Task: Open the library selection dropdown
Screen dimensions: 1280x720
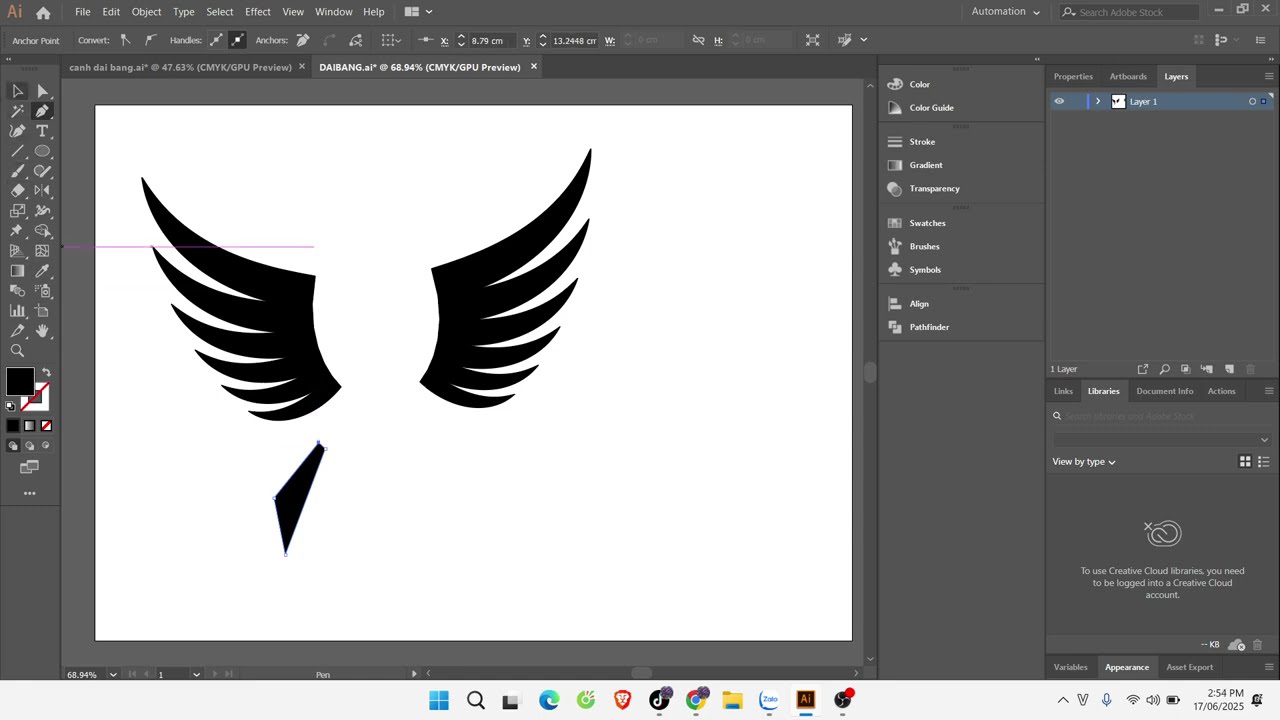Action: (x=1160, y=440)
